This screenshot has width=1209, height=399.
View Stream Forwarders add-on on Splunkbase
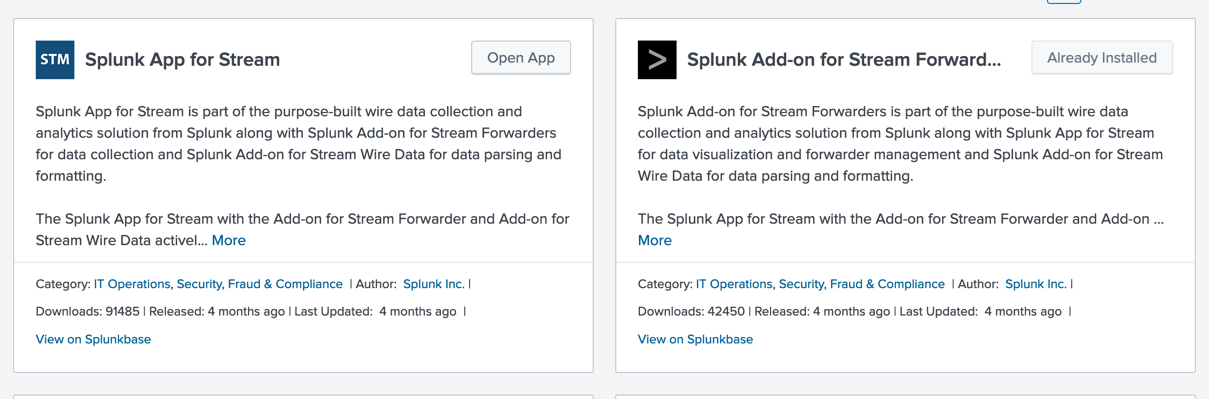click(x=695, y=339)
